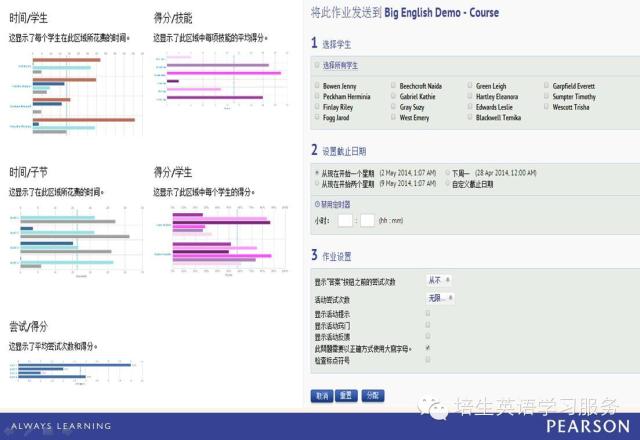Pick the 自定义截止日期 custom date option
The height and width of the screenshot is (440, 640).
[446, 184]
